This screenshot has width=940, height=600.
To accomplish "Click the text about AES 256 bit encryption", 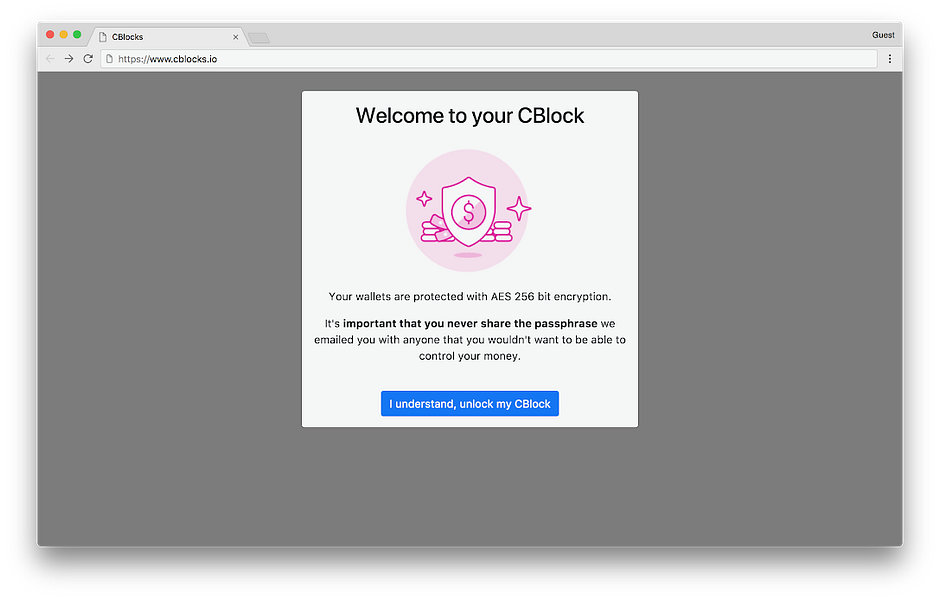I will (x=469, y=296).
